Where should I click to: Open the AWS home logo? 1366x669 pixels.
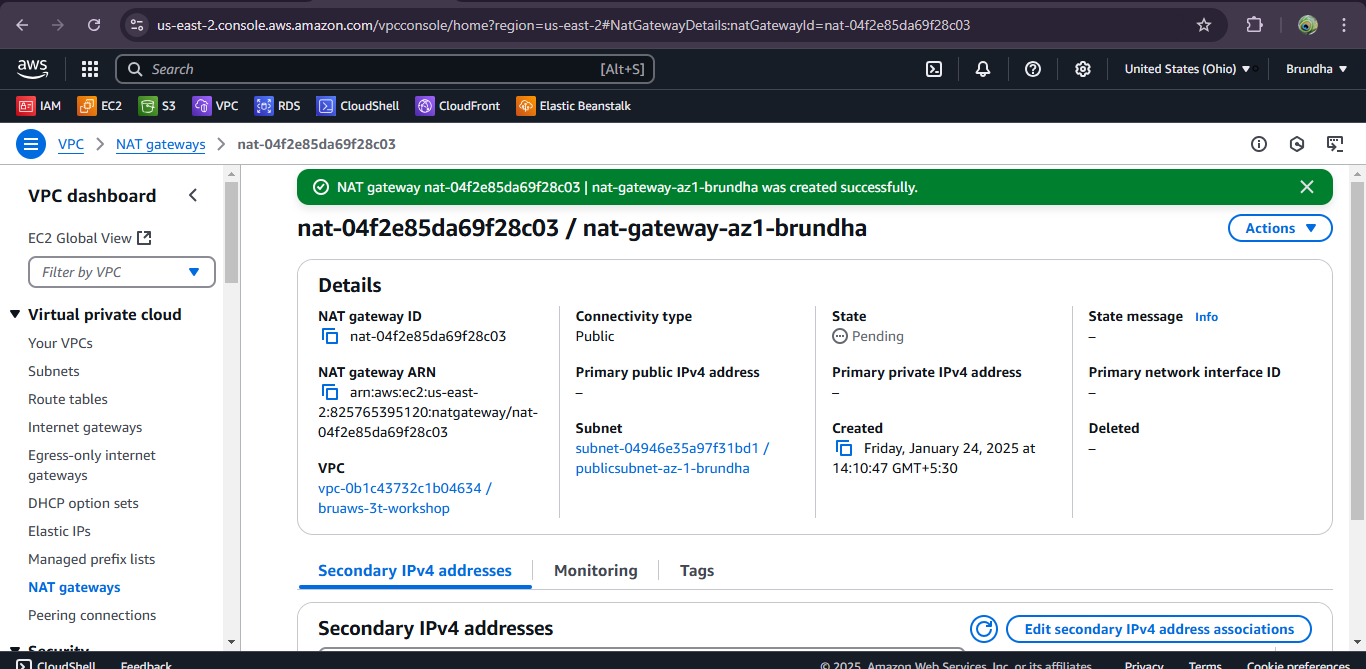tap(32, 69)
